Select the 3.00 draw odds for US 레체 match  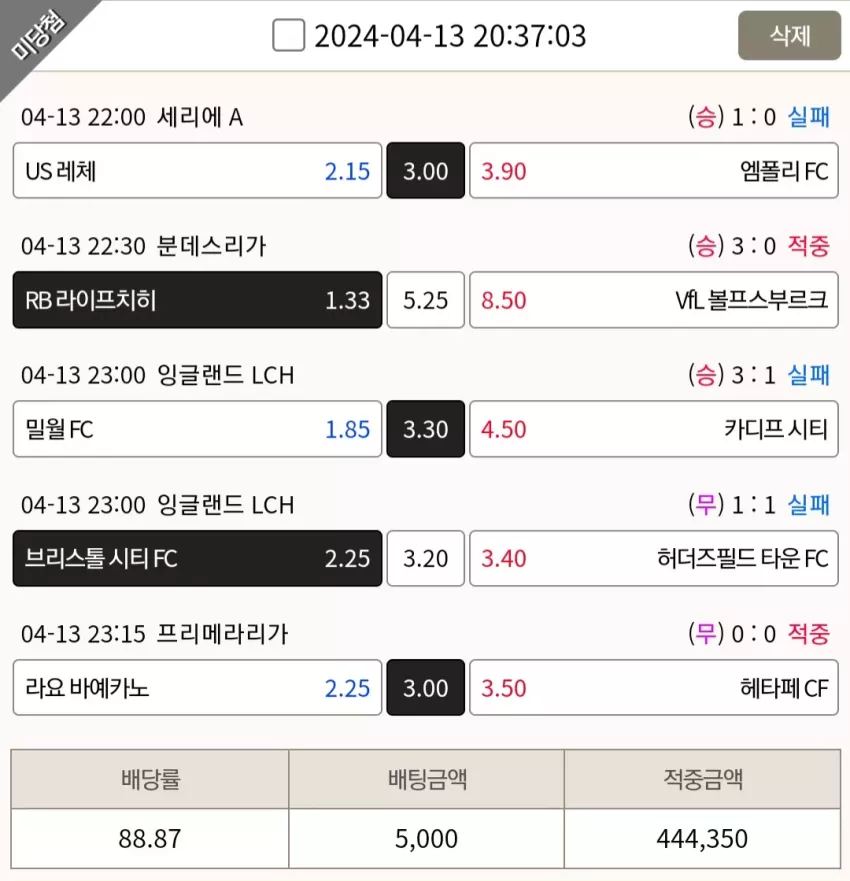426,170
